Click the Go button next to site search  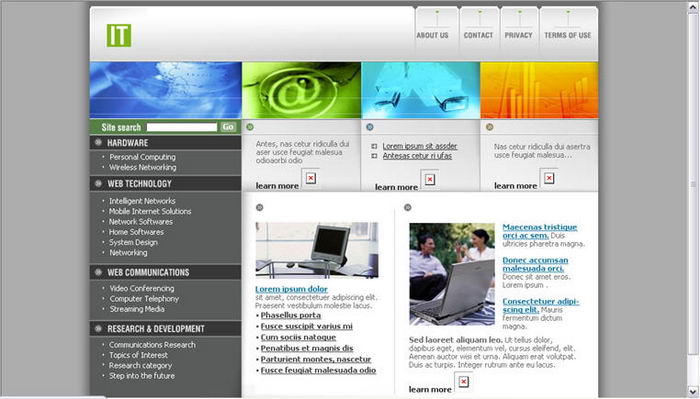[x=228, y=127]
